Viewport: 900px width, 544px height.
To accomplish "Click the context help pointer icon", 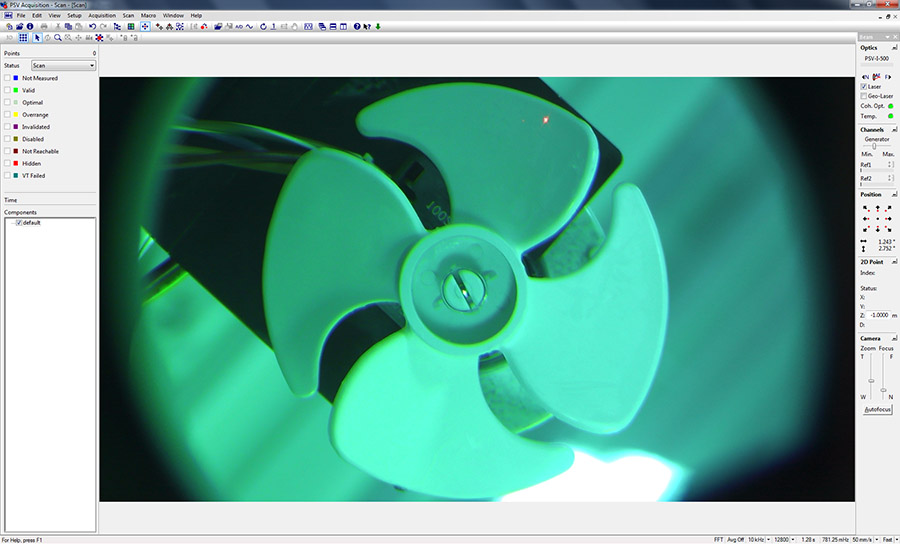I will click(x=367, y=26).
